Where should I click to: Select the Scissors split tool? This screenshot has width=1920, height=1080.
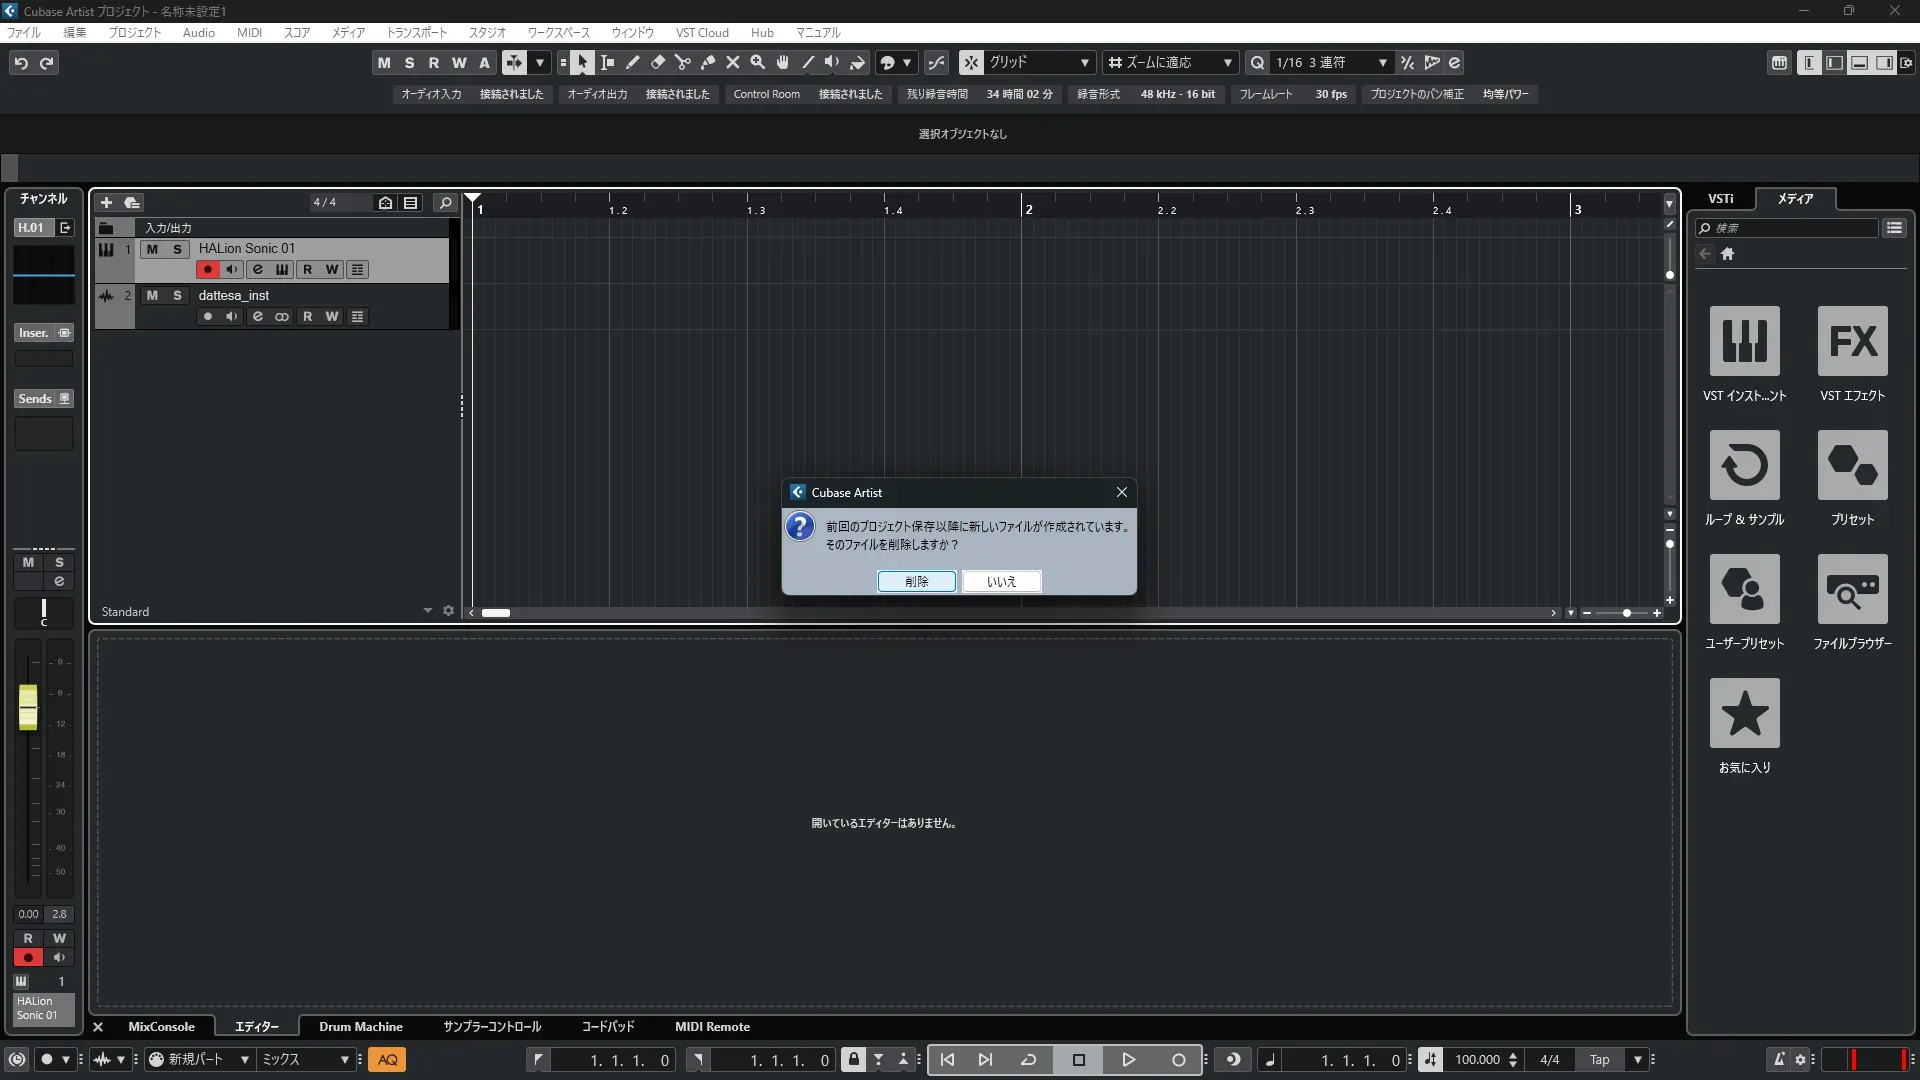[682, 62]
